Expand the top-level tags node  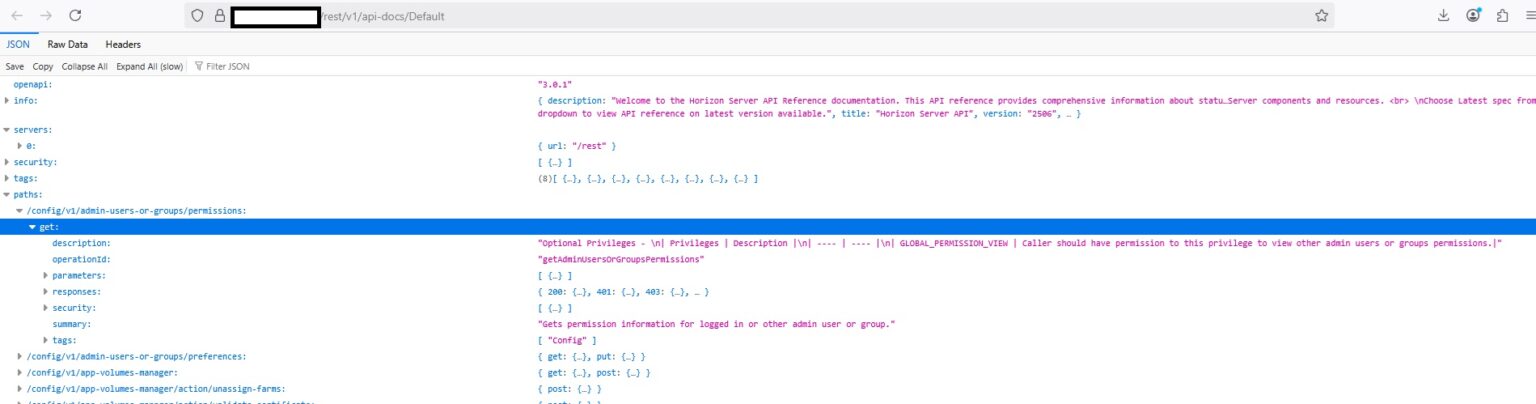(x=8, y=178)
